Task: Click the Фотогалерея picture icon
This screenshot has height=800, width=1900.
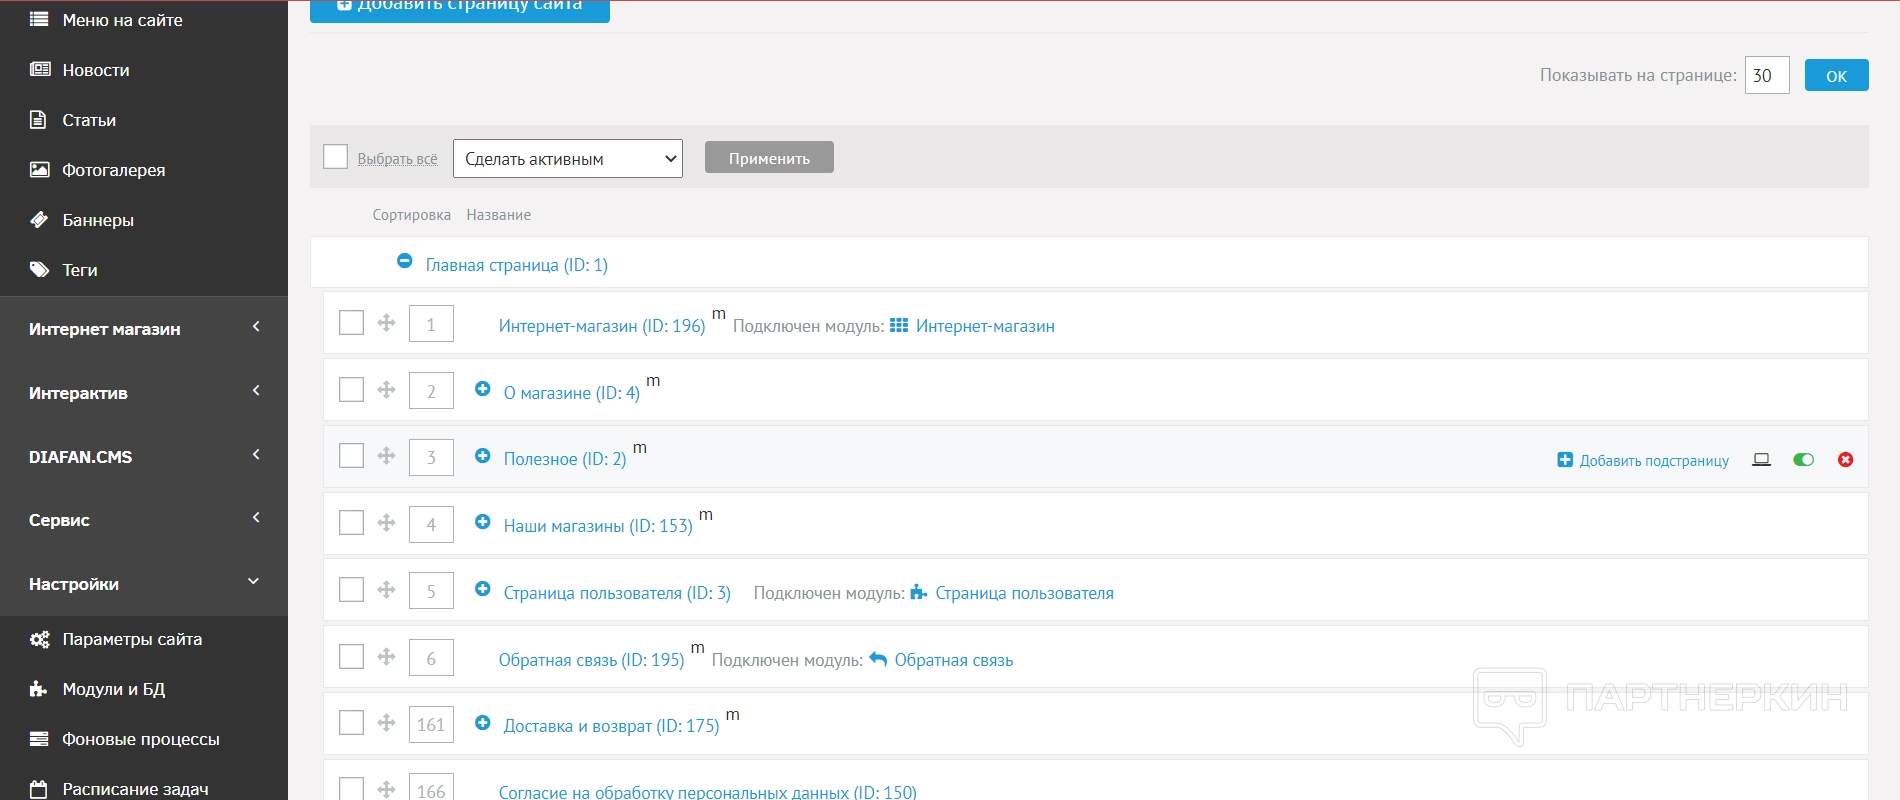Action: [40, 169]
